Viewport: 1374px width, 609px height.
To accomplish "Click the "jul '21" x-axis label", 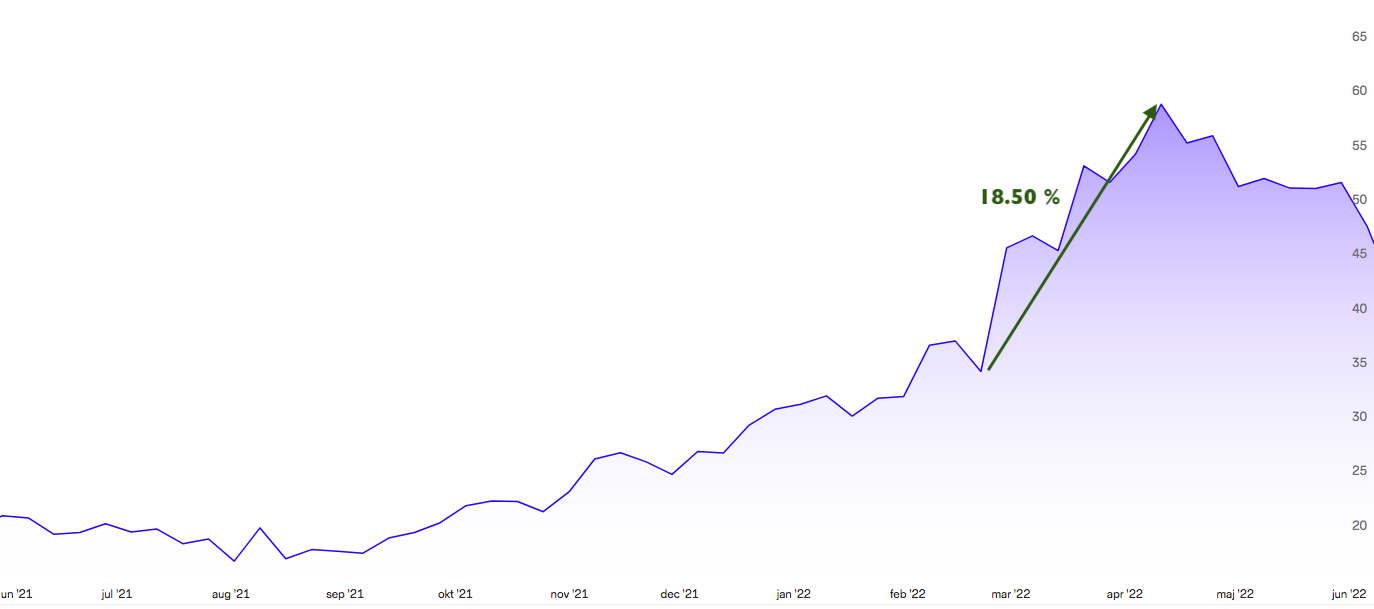I will point(116,594).
